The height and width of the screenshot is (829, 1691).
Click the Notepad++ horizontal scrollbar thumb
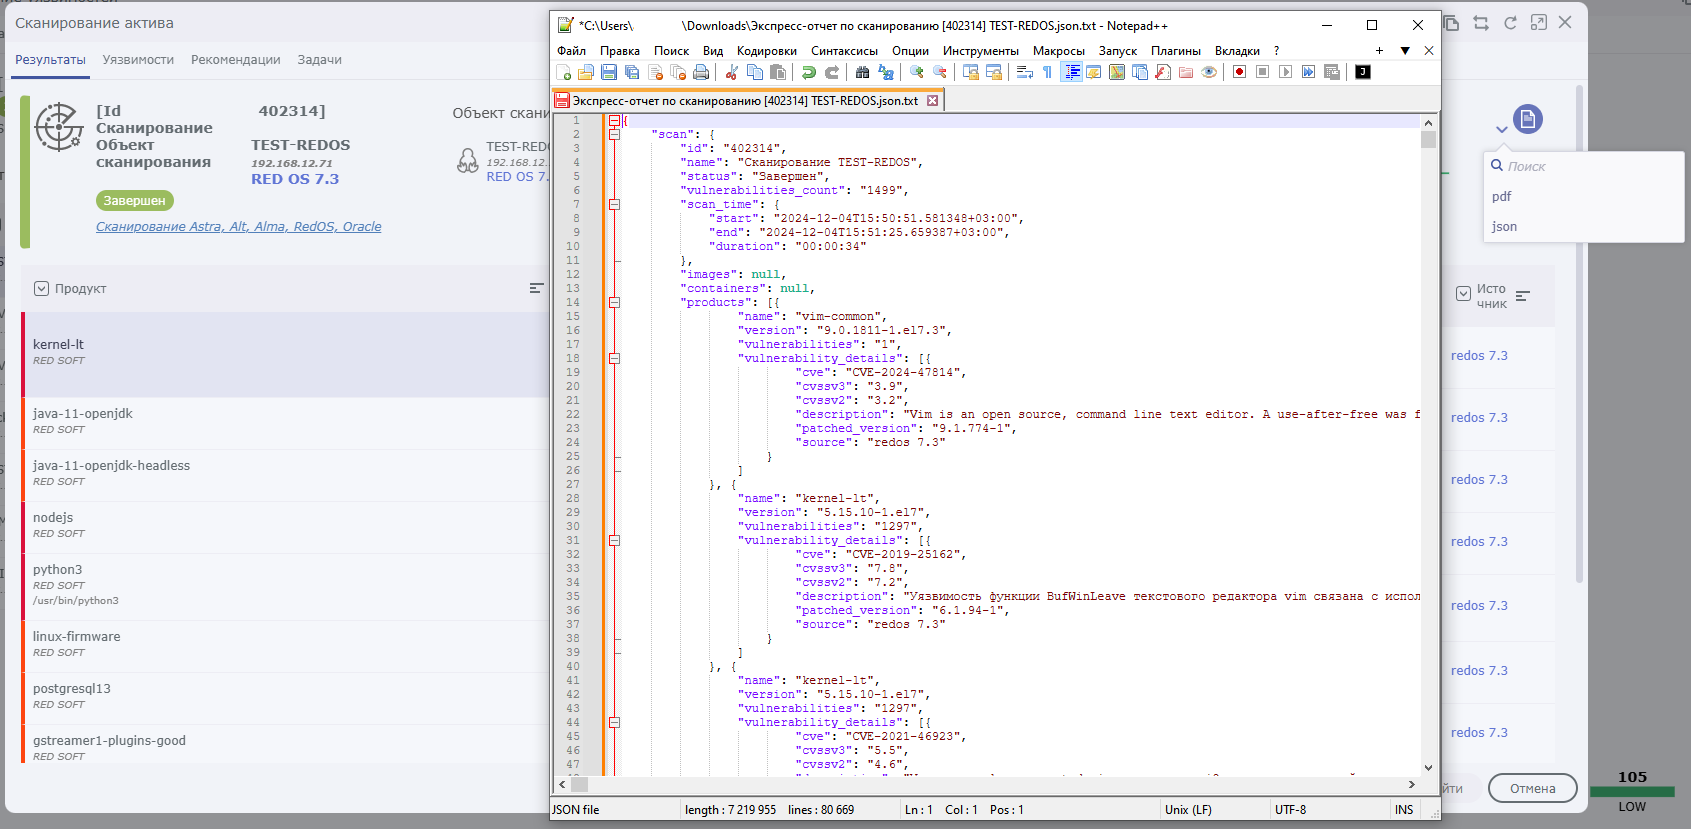[580, 785]
